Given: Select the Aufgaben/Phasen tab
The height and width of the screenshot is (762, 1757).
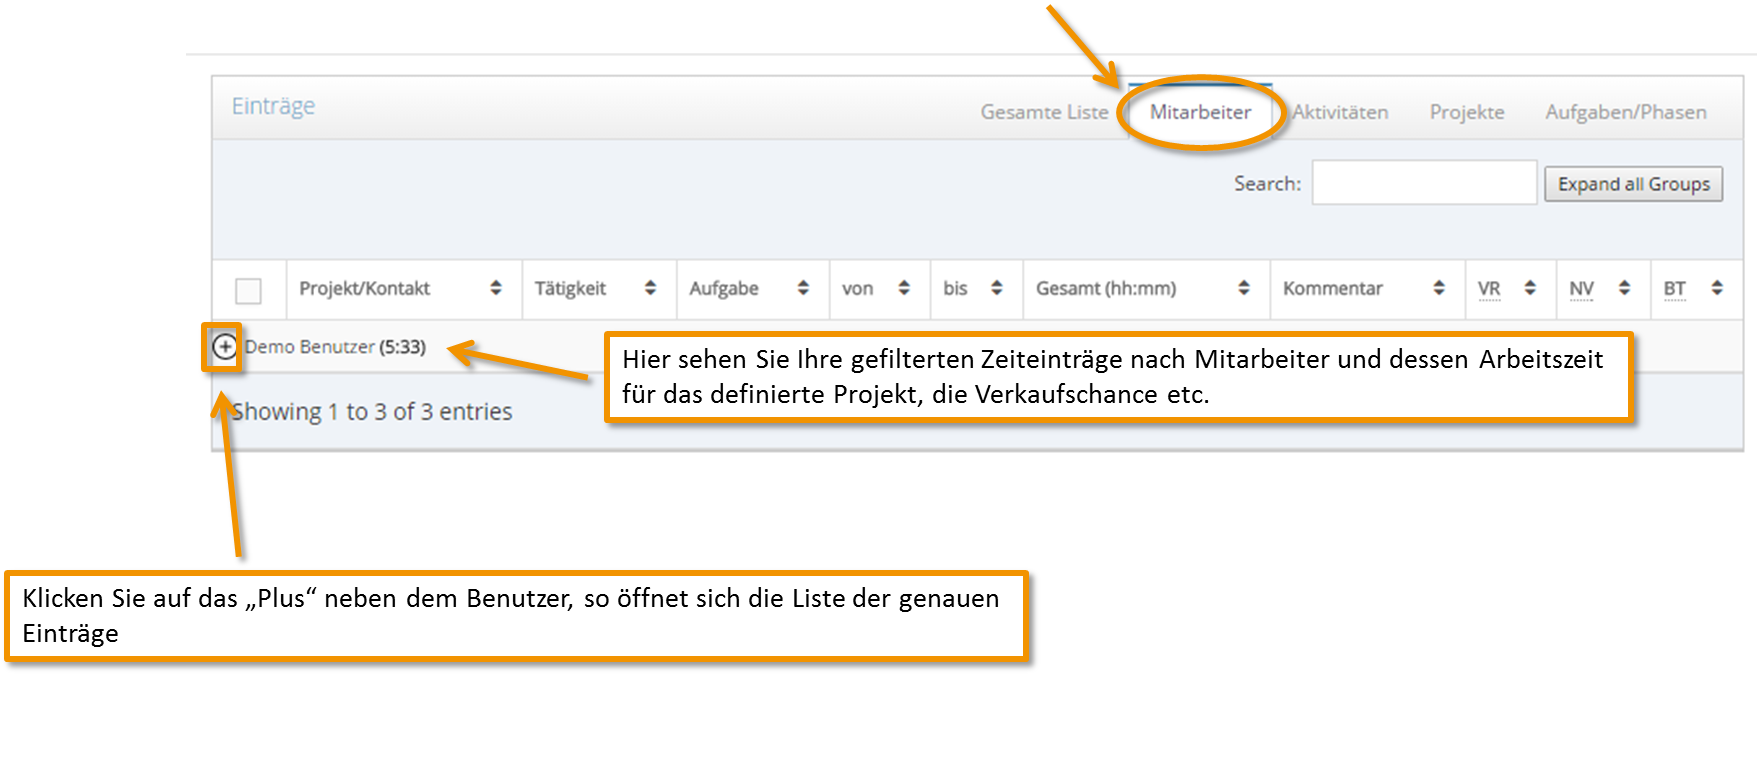Looking at the screenshot, I should [x=1626, y=112].
